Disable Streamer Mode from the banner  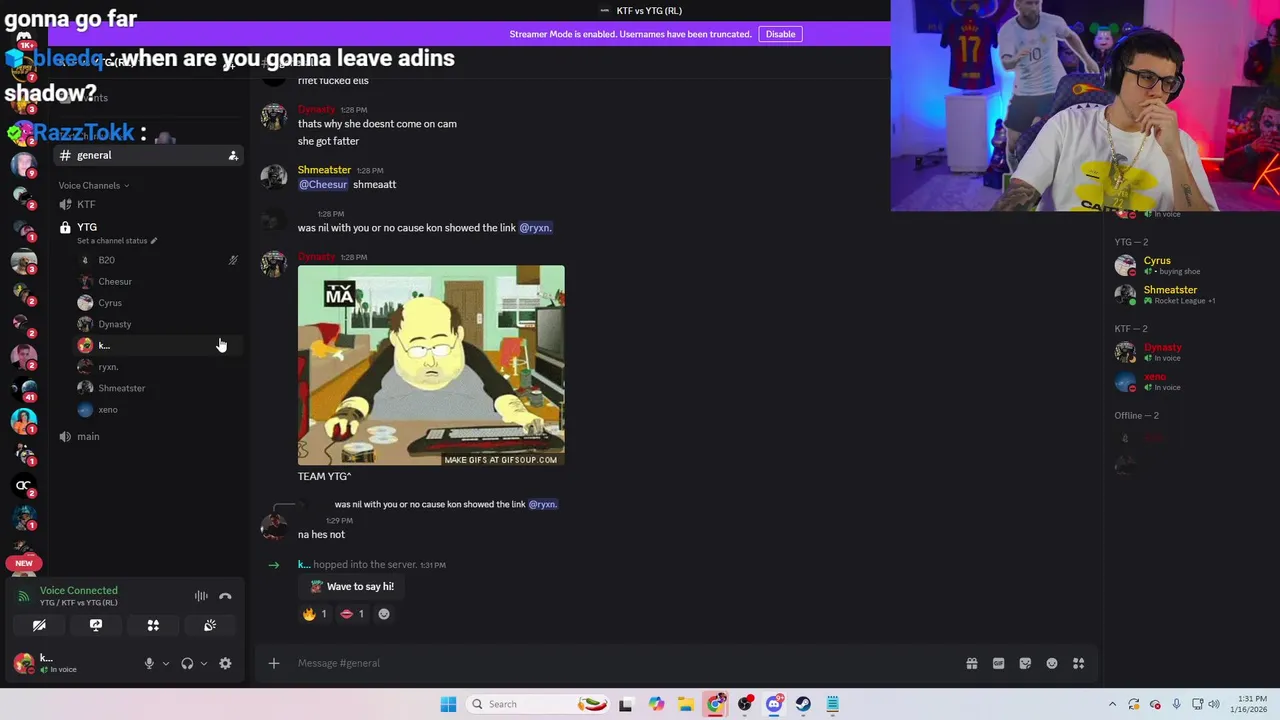780,34
